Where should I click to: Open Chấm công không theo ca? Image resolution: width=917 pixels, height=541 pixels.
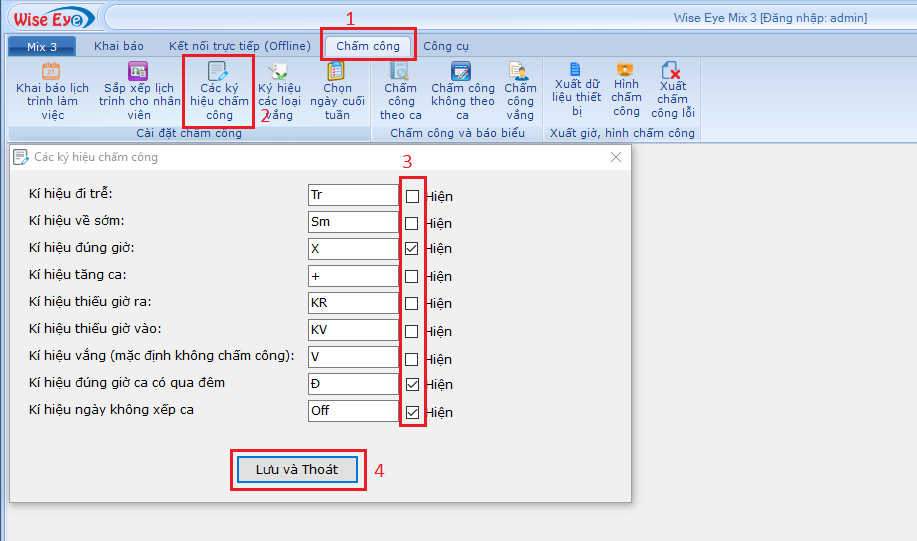point(462,90)
